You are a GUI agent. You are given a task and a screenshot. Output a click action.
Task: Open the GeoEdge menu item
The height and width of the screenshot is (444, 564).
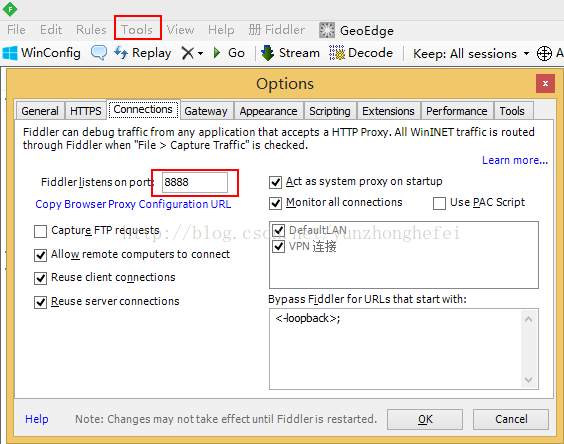(x=356, y=30)
